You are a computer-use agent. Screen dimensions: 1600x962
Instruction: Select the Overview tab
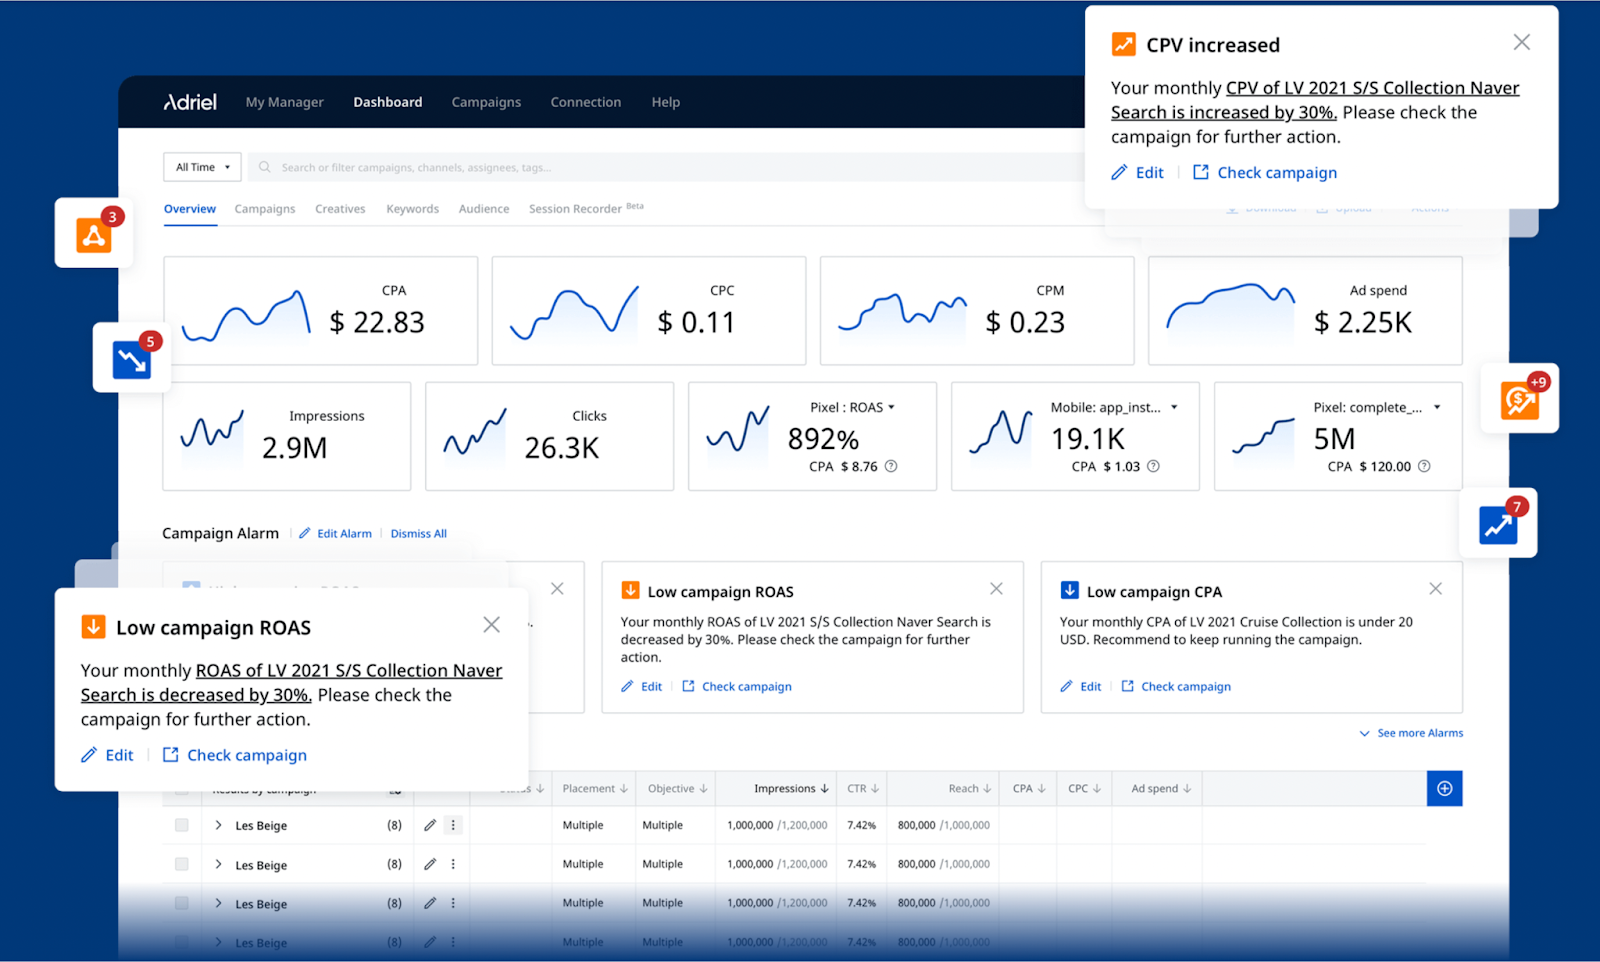[x=190, y=209]
